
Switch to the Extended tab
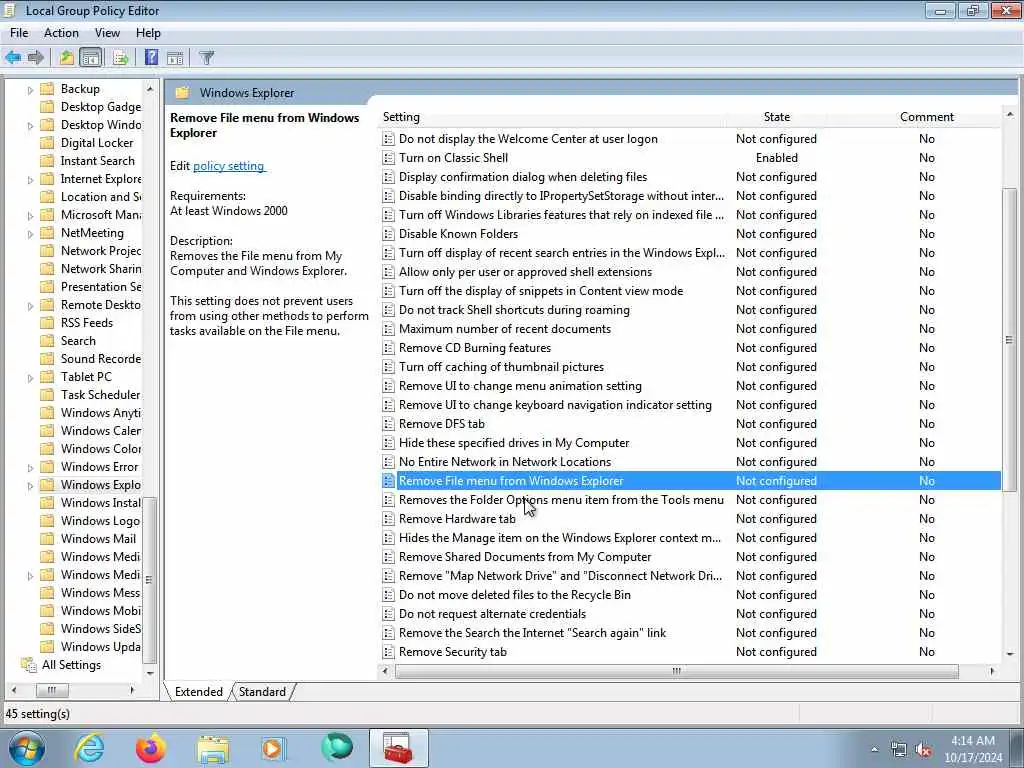coord(199,692)
